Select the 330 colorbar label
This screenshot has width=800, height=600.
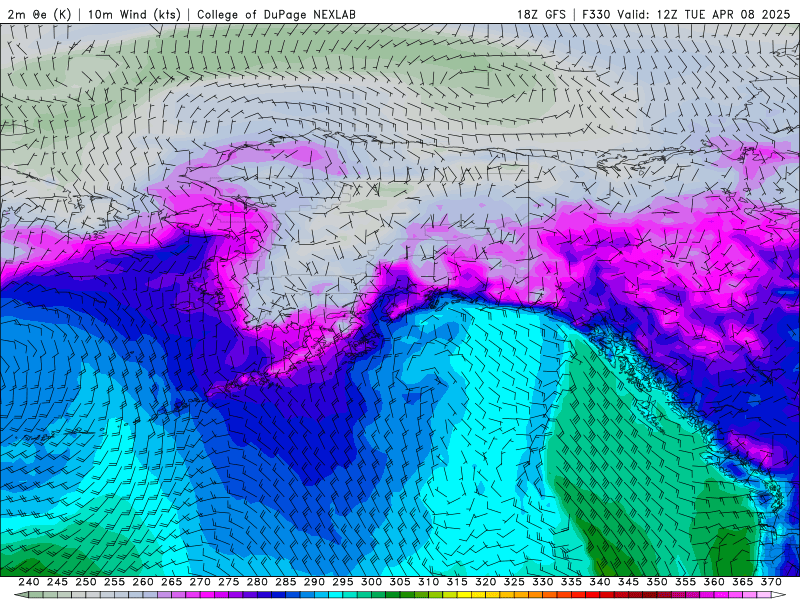(x=543, y=582)
